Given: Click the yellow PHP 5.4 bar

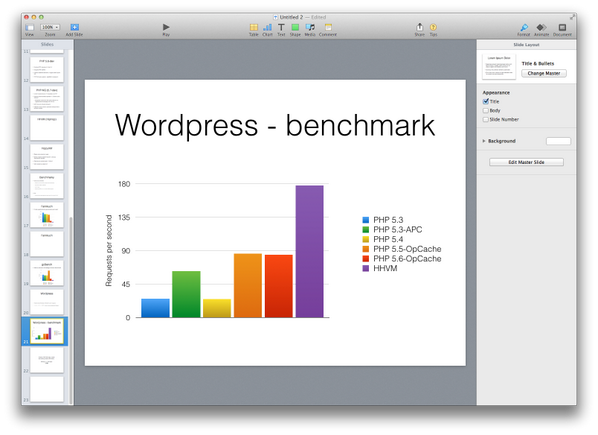Looking at the screenshot, I should [x=217, y=308].
